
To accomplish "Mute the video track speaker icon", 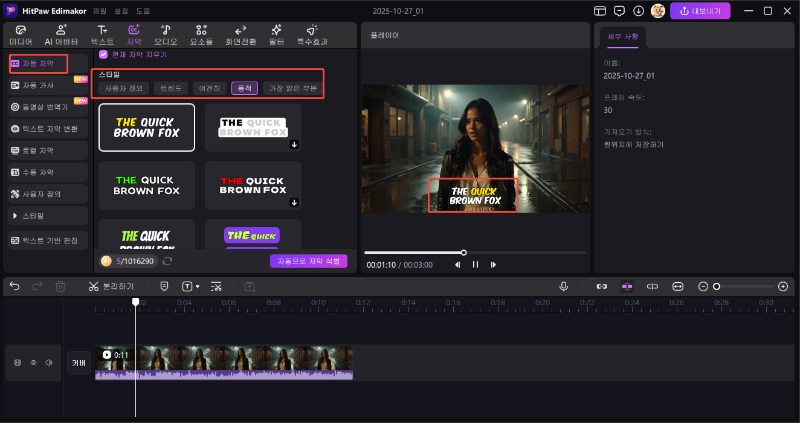I will (x=47, y=362).
